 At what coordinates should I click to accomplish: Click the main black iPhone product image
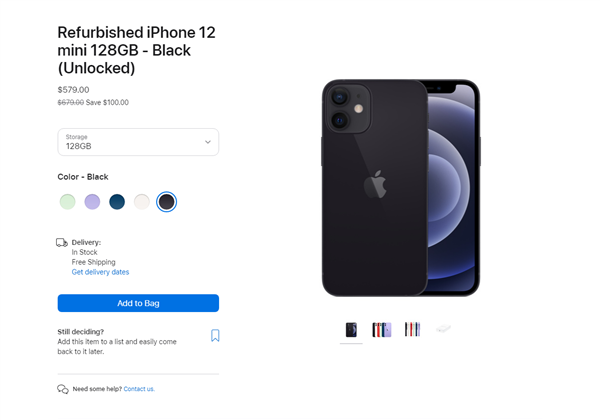401,188
